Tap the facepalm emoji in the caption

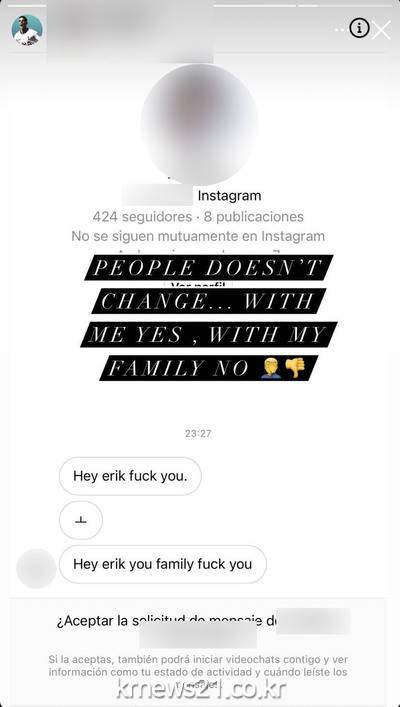(x=271, y=368)
